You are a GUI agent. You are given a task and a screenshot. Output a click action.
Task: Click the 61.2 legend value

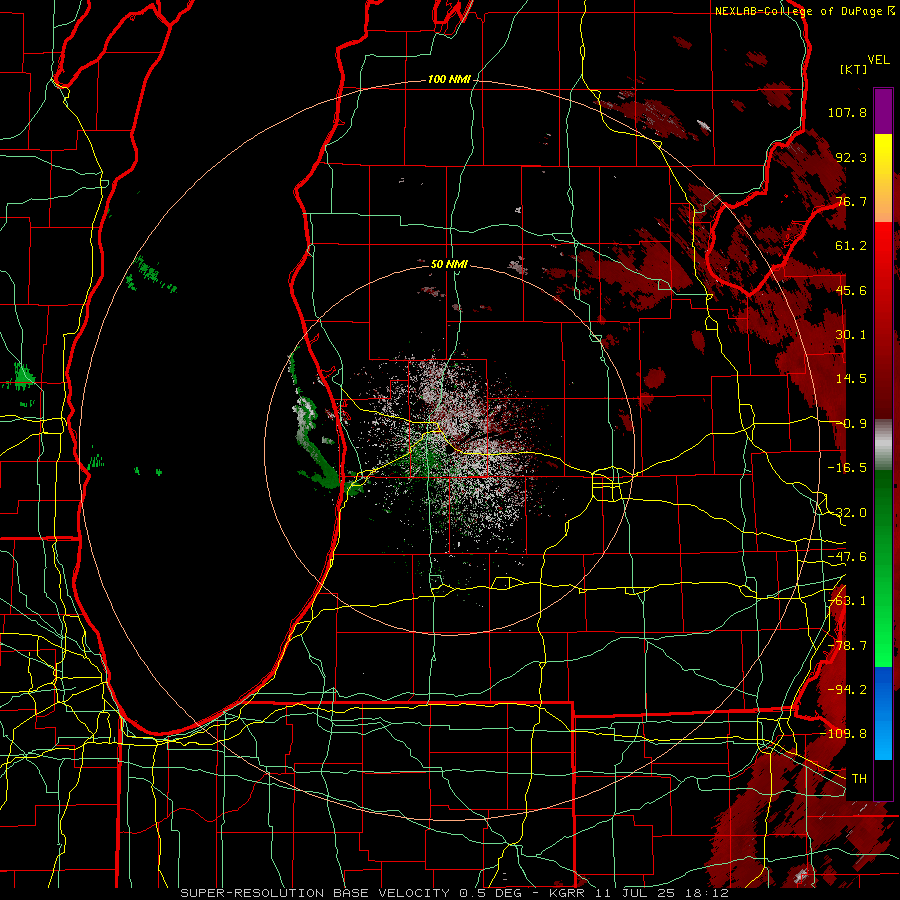(851, 246)
